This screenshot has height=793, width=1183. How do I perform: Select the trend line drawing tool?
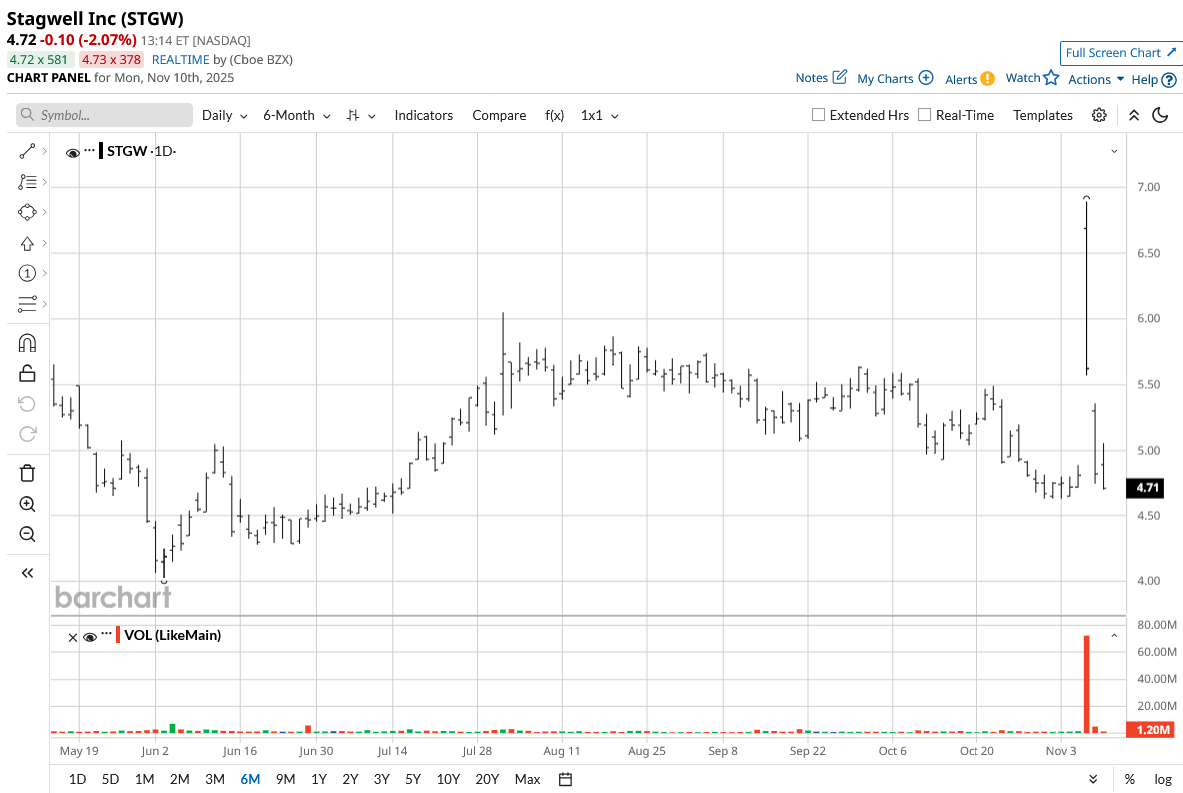27,151
